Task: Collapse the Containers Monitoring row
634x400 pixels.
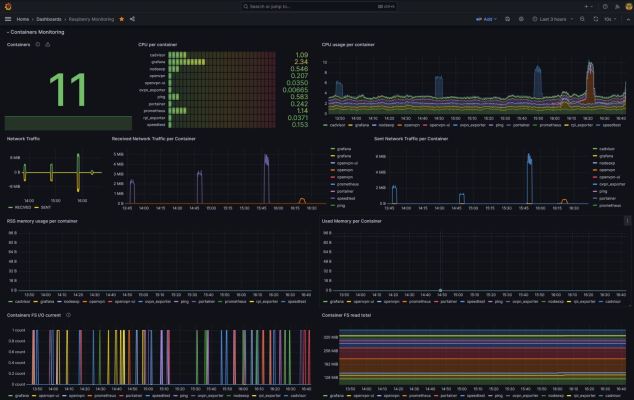Action: click(35, 32)
